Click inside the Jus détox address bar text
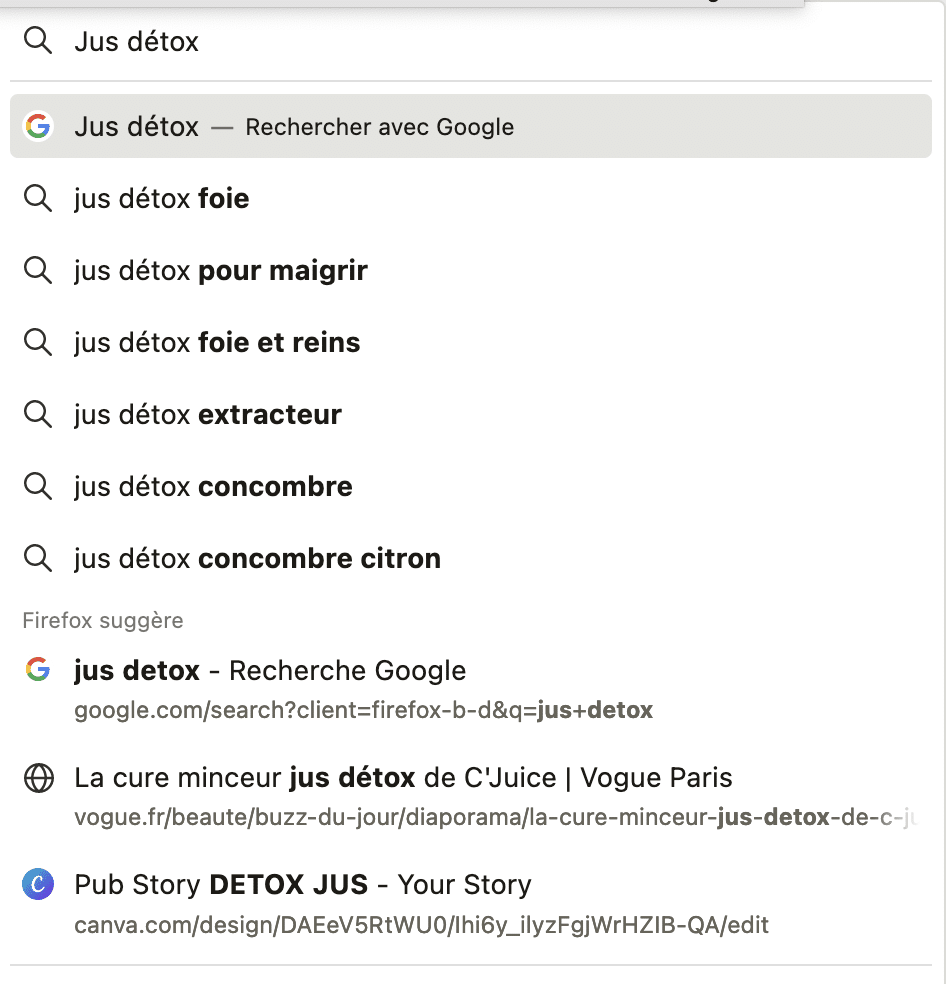This screenshot has width=946, height=984. (137, 42)
